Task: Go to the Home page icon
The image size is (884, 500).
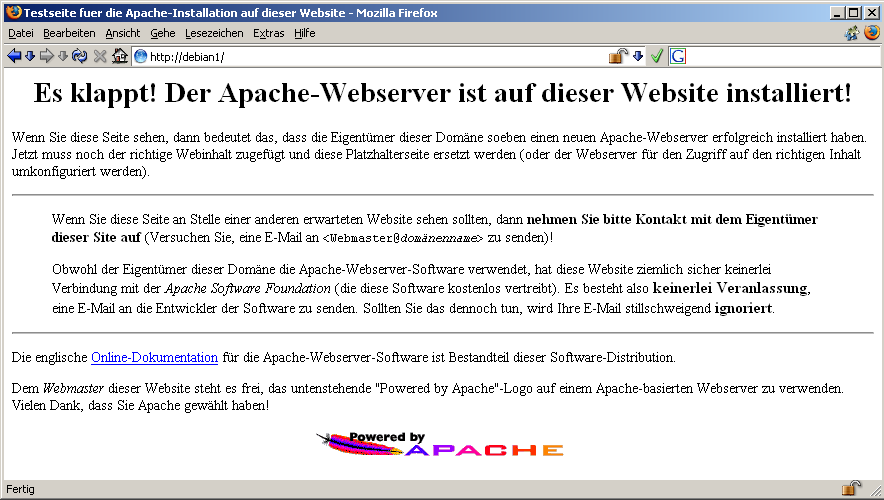Action: pyautogui.click(x=120, y=56)
